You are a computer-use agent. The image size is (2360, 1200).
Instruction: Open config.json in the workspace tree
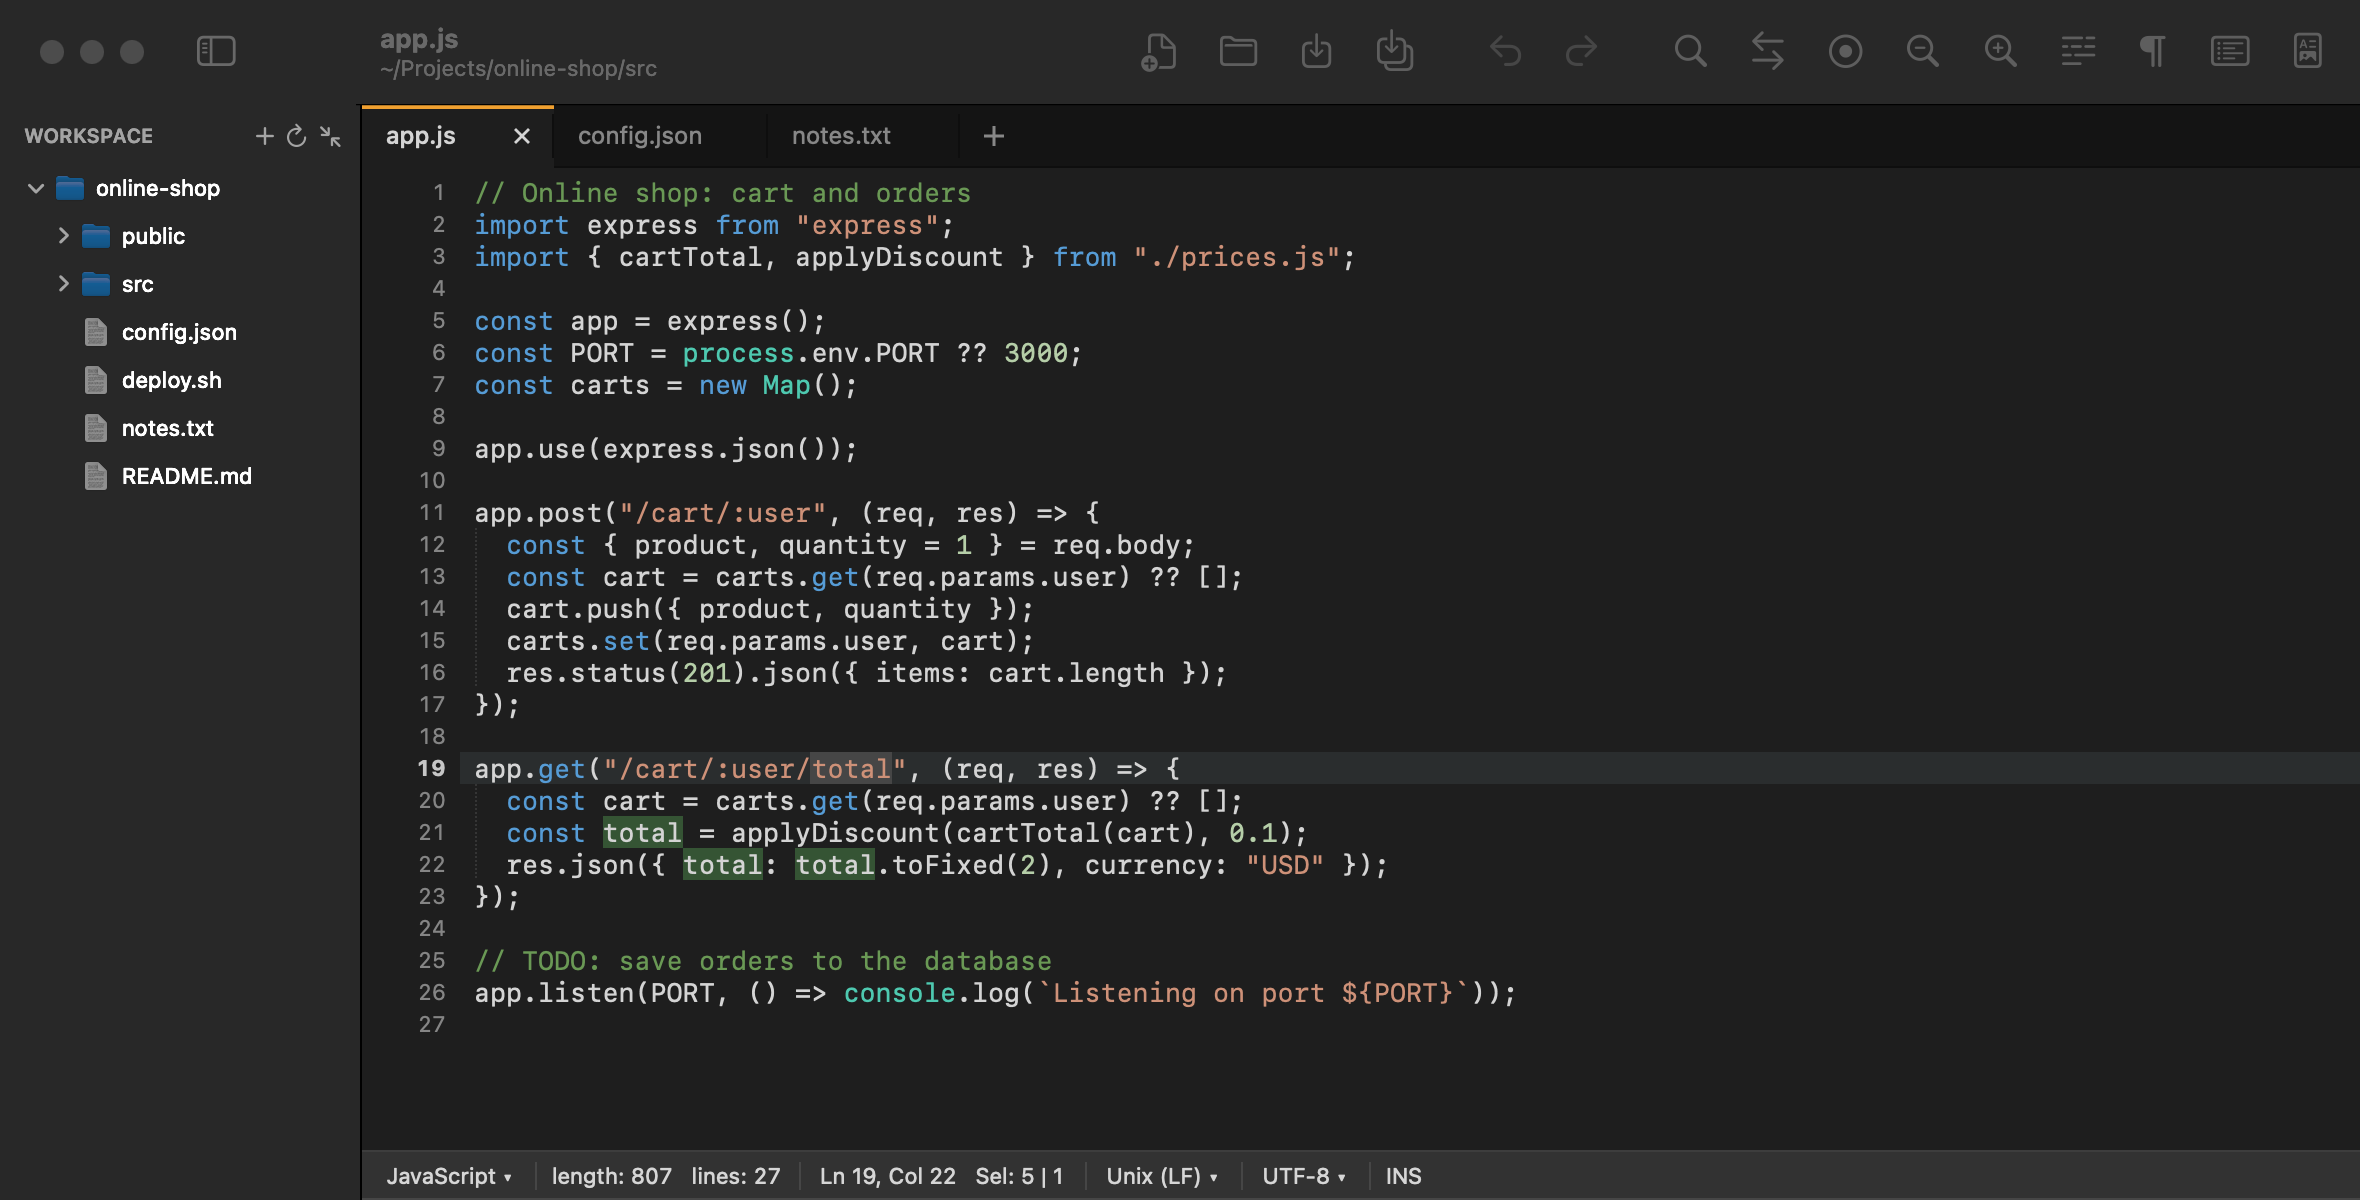coord(179,332)
